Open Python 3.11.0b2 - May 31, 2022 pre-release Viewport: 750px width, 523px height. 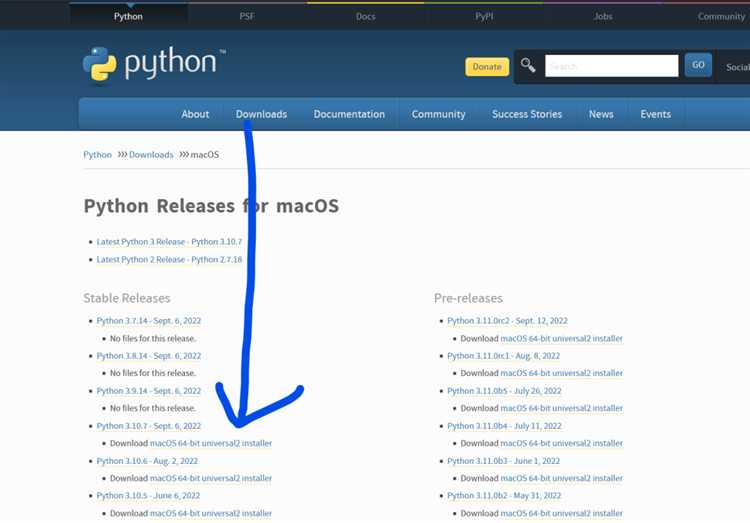point(504,496)
